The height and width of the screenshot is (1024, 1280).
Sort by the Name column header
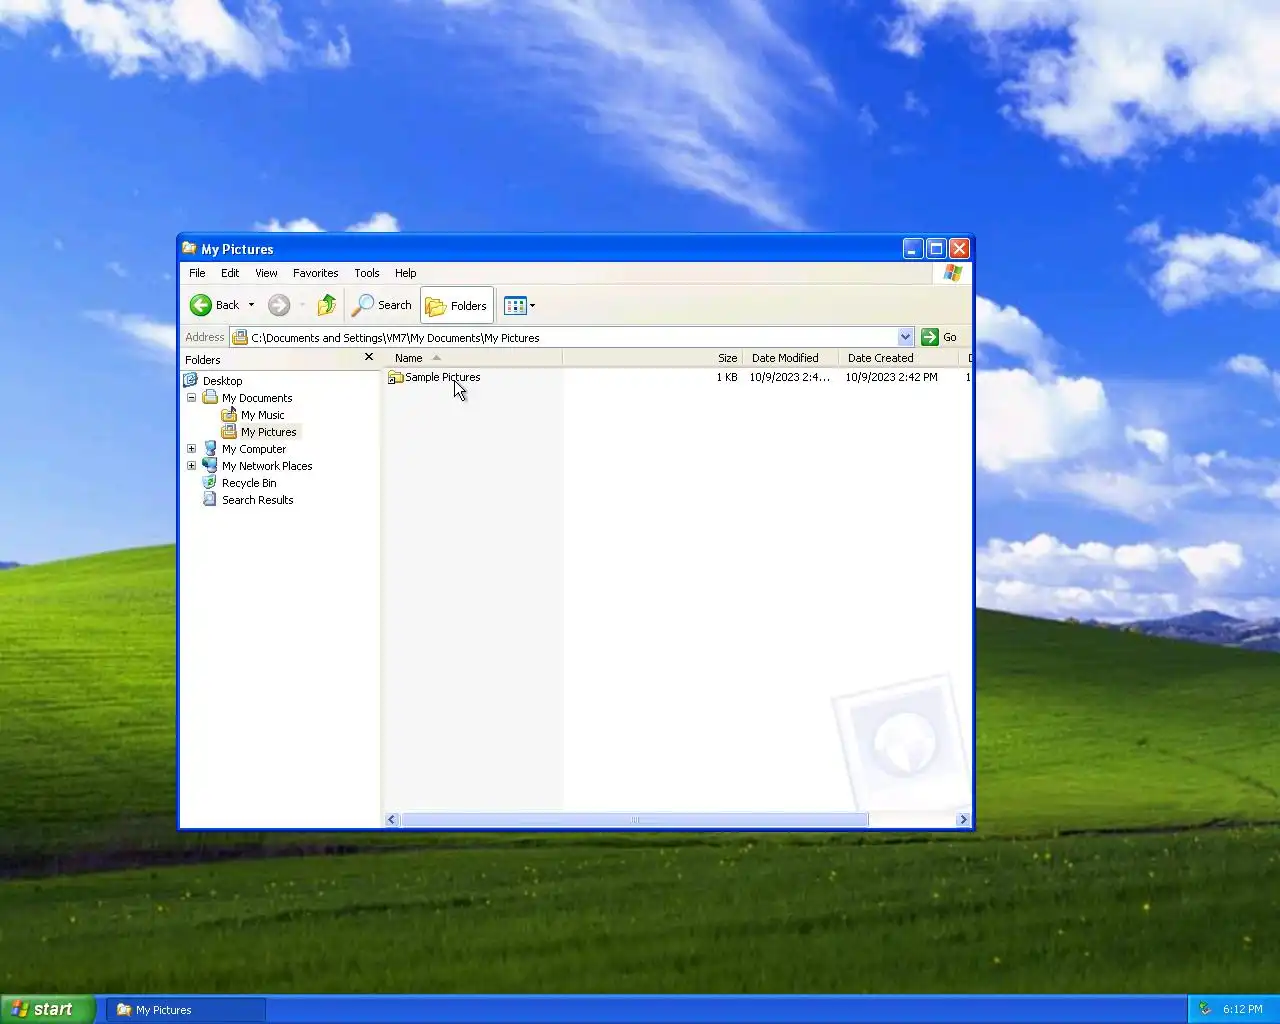tap(474, 358)
